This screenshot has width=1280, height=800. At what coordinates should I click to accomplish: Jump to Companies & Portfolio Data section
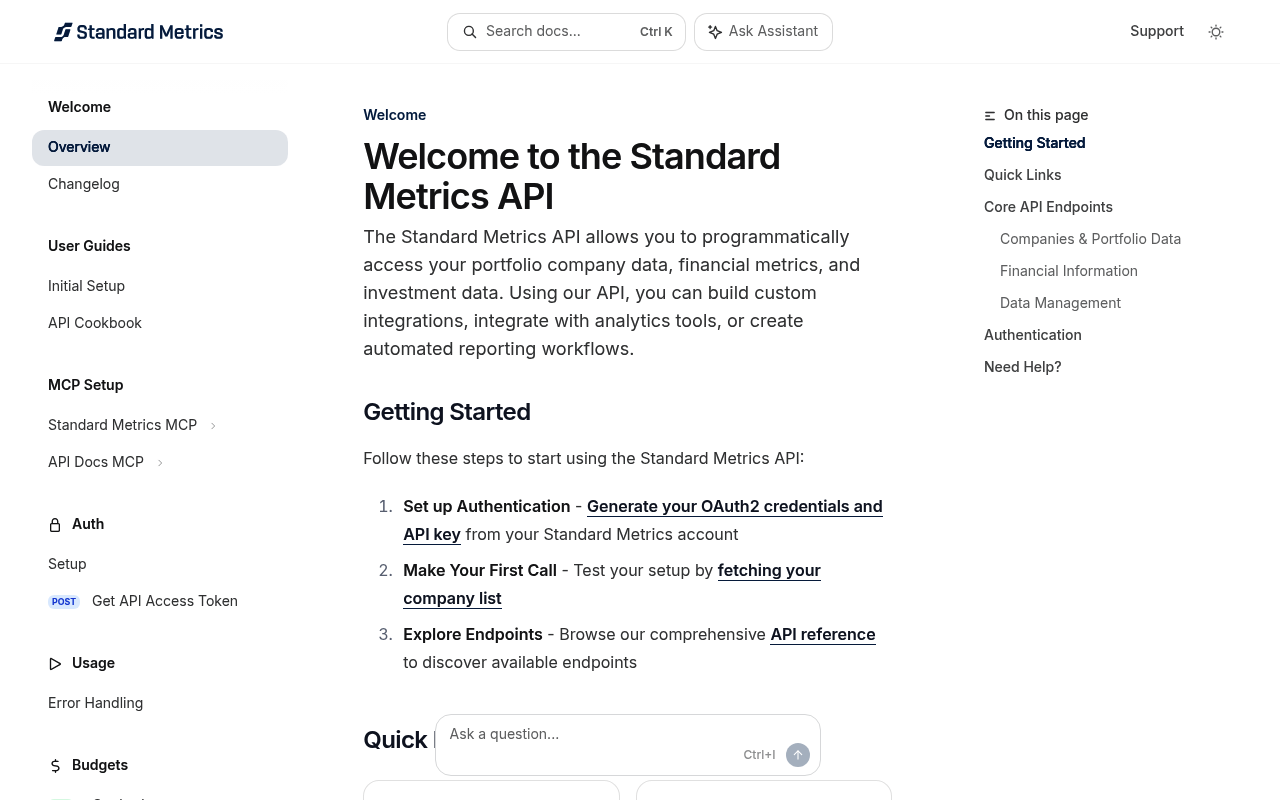[1090, 239]
